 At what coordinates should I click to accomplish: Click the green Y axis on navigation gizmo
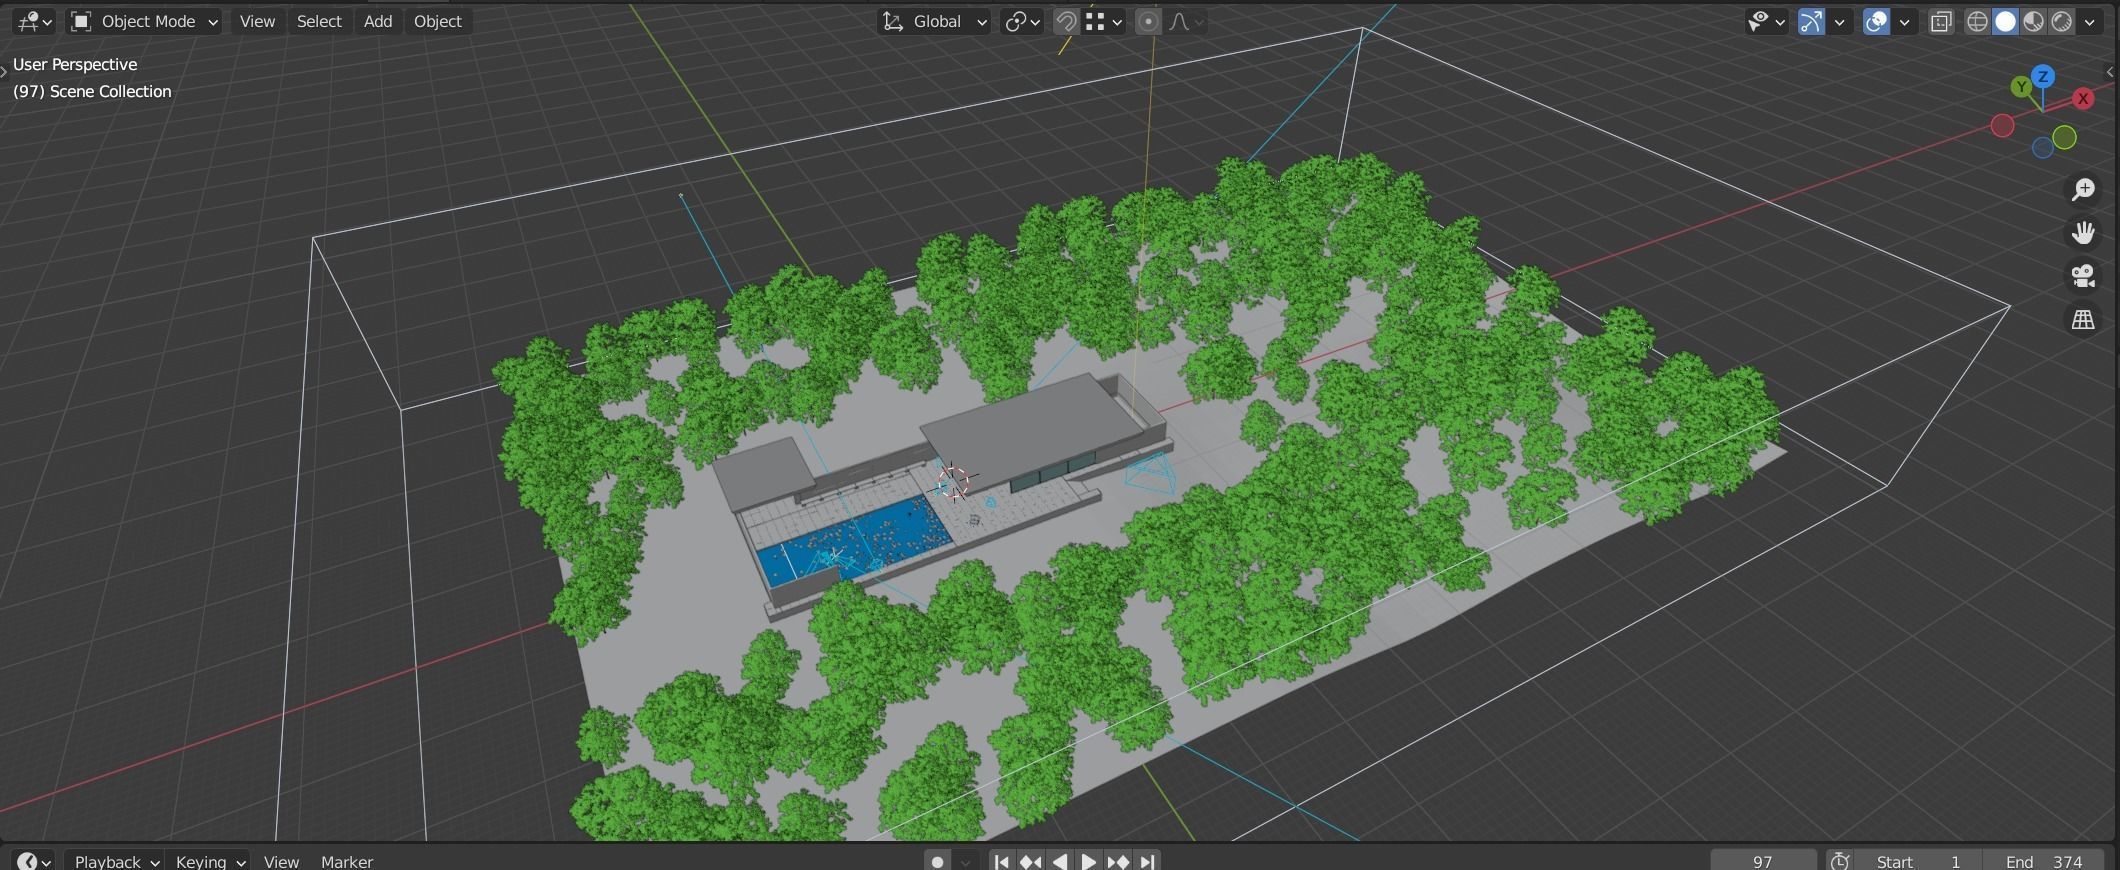[x=2021, y=87]
